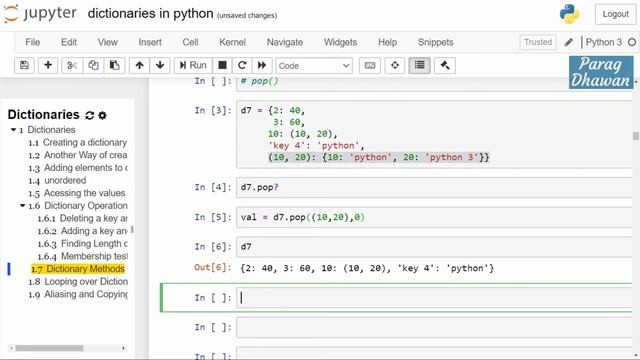Image resolution: width=640 pixels, height=360 pixels.
Task: Move selected cell up arrow
Action: click(x=140, y=65)
